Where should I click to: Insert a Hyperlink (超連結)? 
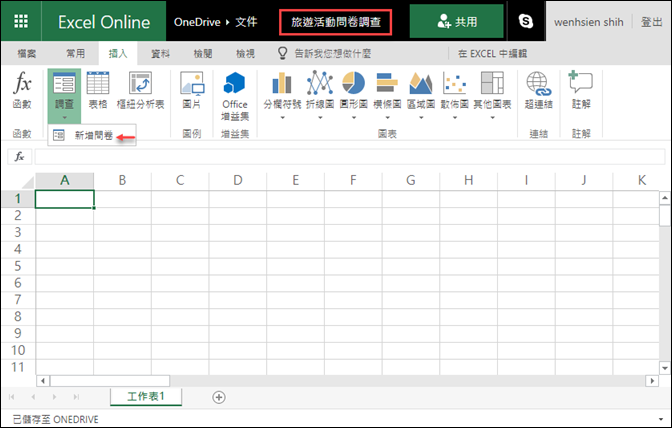(539, 90)
